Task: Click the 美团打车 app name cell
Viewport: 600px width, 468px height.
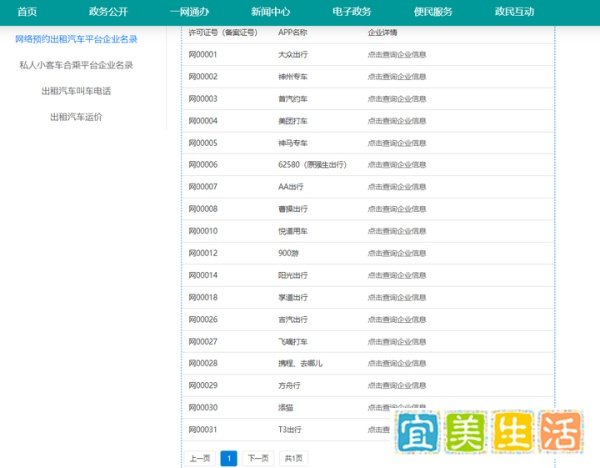Action: (293, 121)
